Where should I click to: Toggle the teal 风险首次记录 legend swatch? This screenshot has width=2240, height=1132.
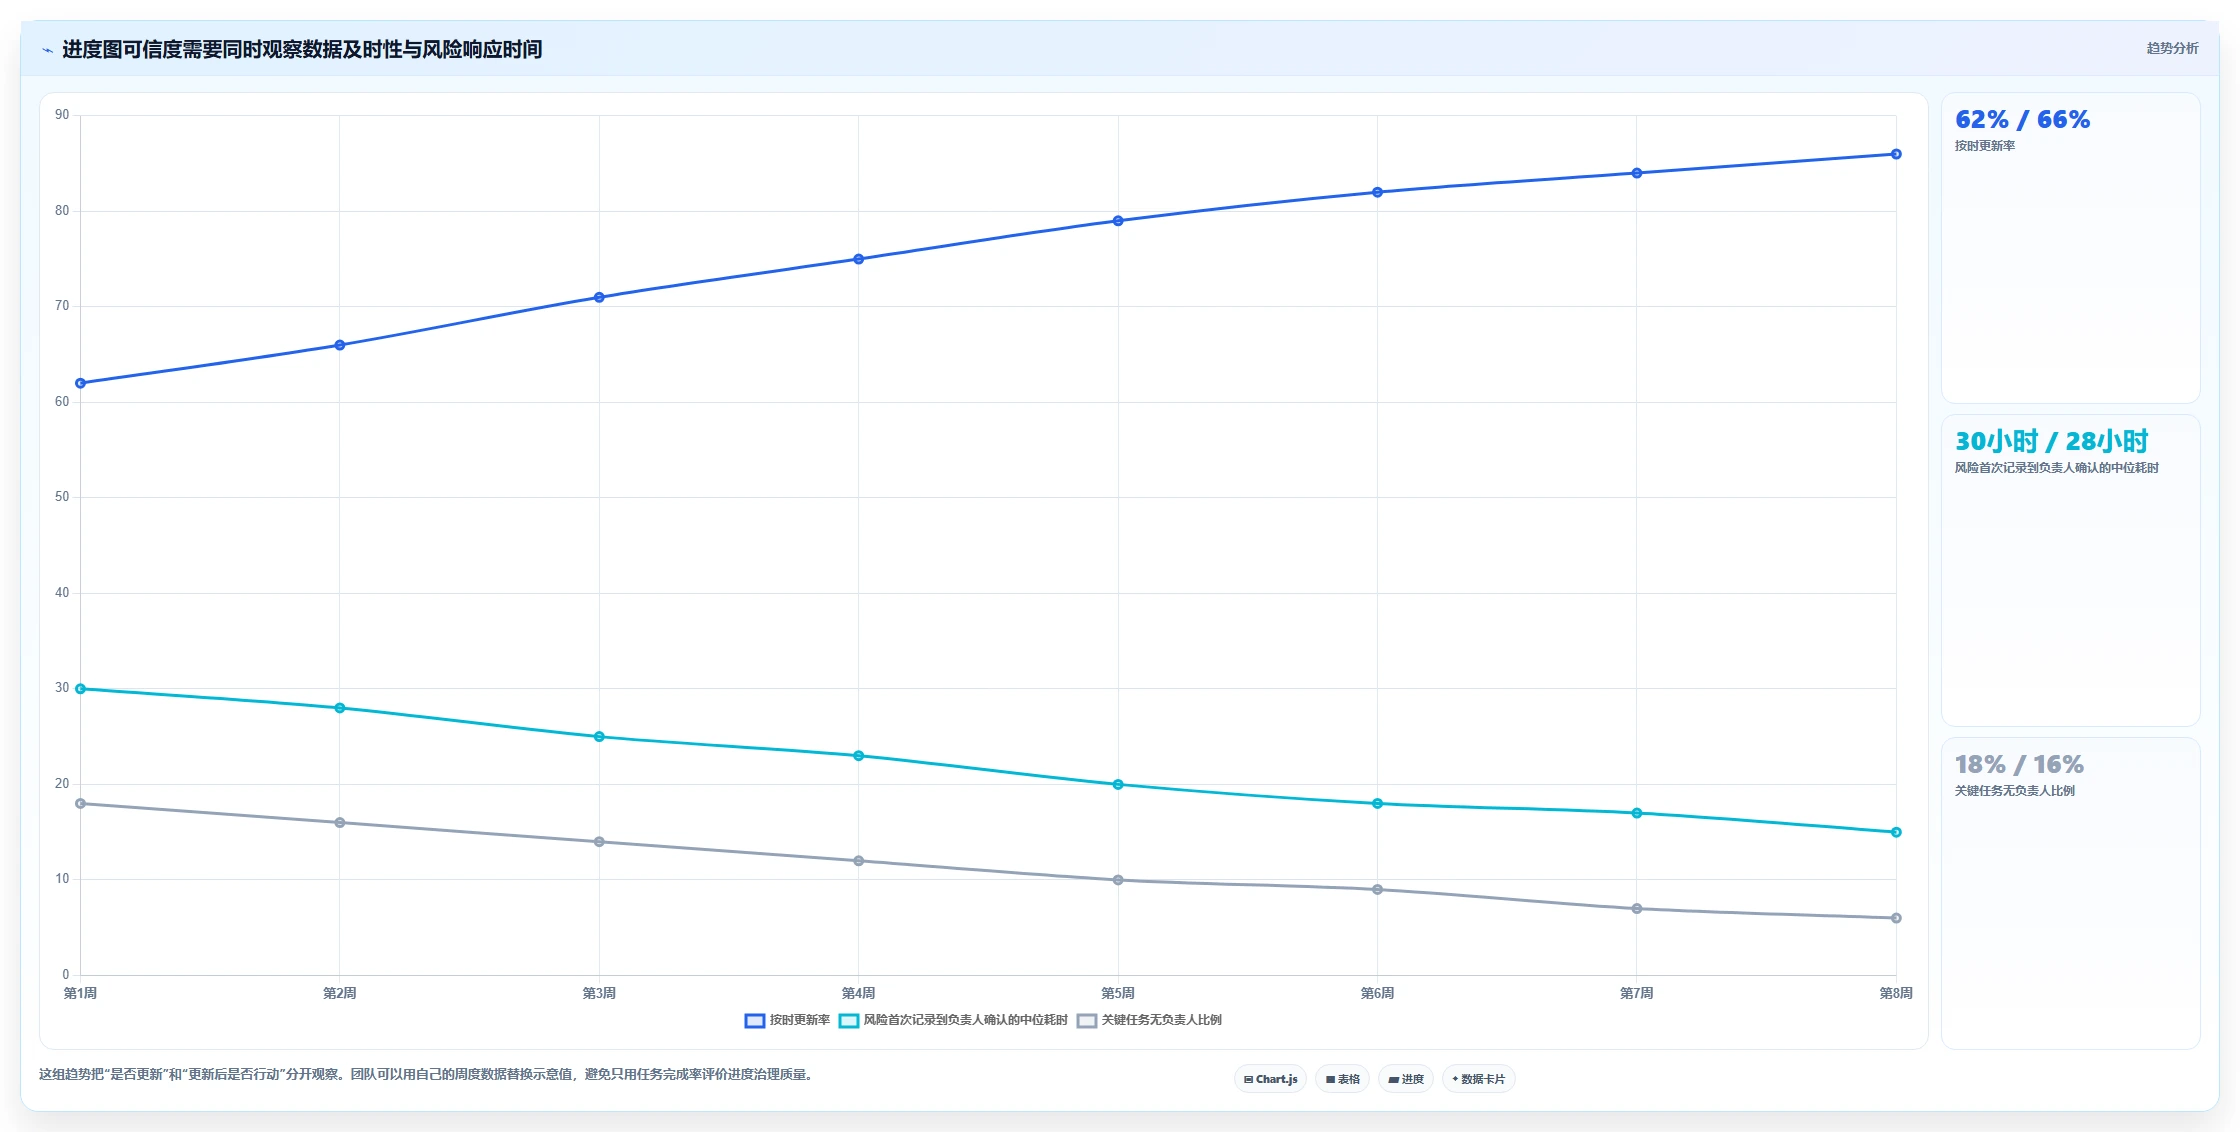click(849, 1021)
